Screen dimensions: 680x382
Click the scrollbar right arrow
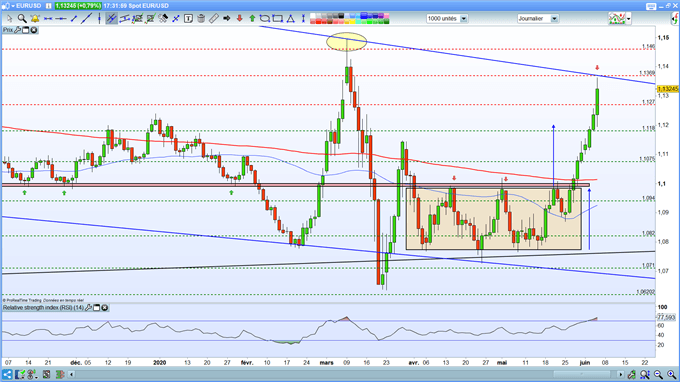tap(621, 374)
